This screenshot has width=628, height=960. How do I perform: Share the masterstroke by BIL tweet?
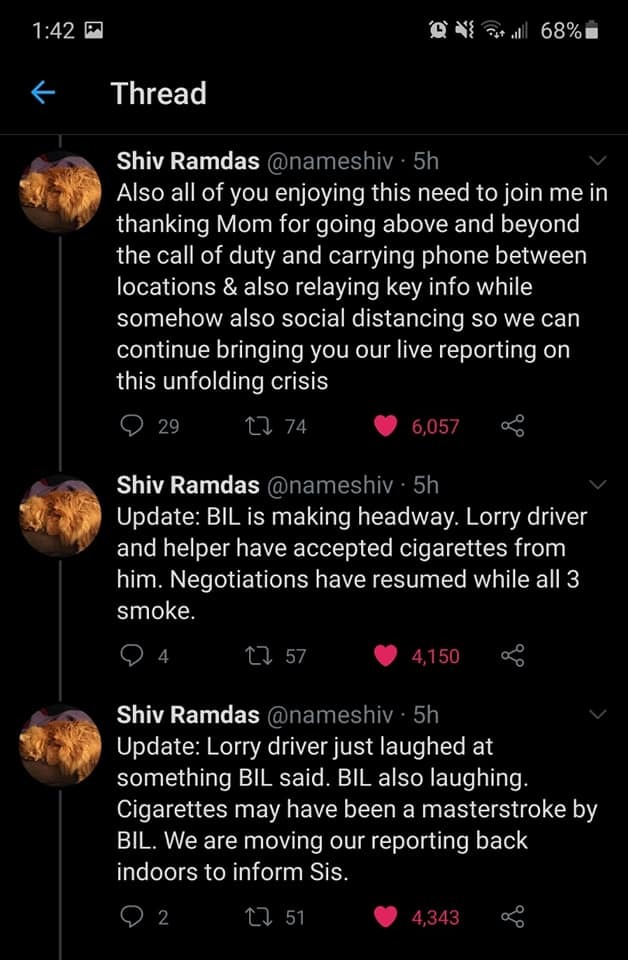pos(511,917)
